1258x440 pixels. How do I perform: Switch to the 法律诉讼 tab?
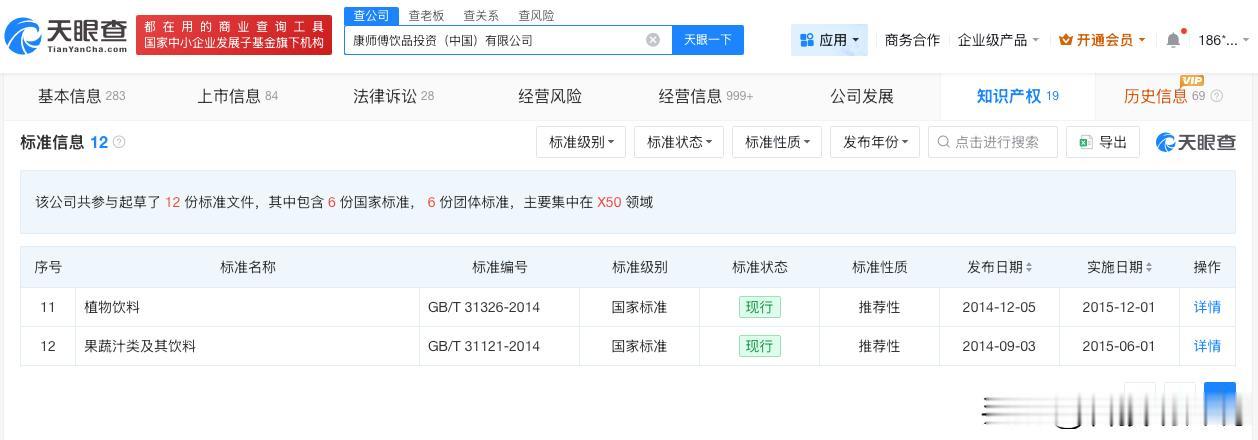[x=393, y=96]
